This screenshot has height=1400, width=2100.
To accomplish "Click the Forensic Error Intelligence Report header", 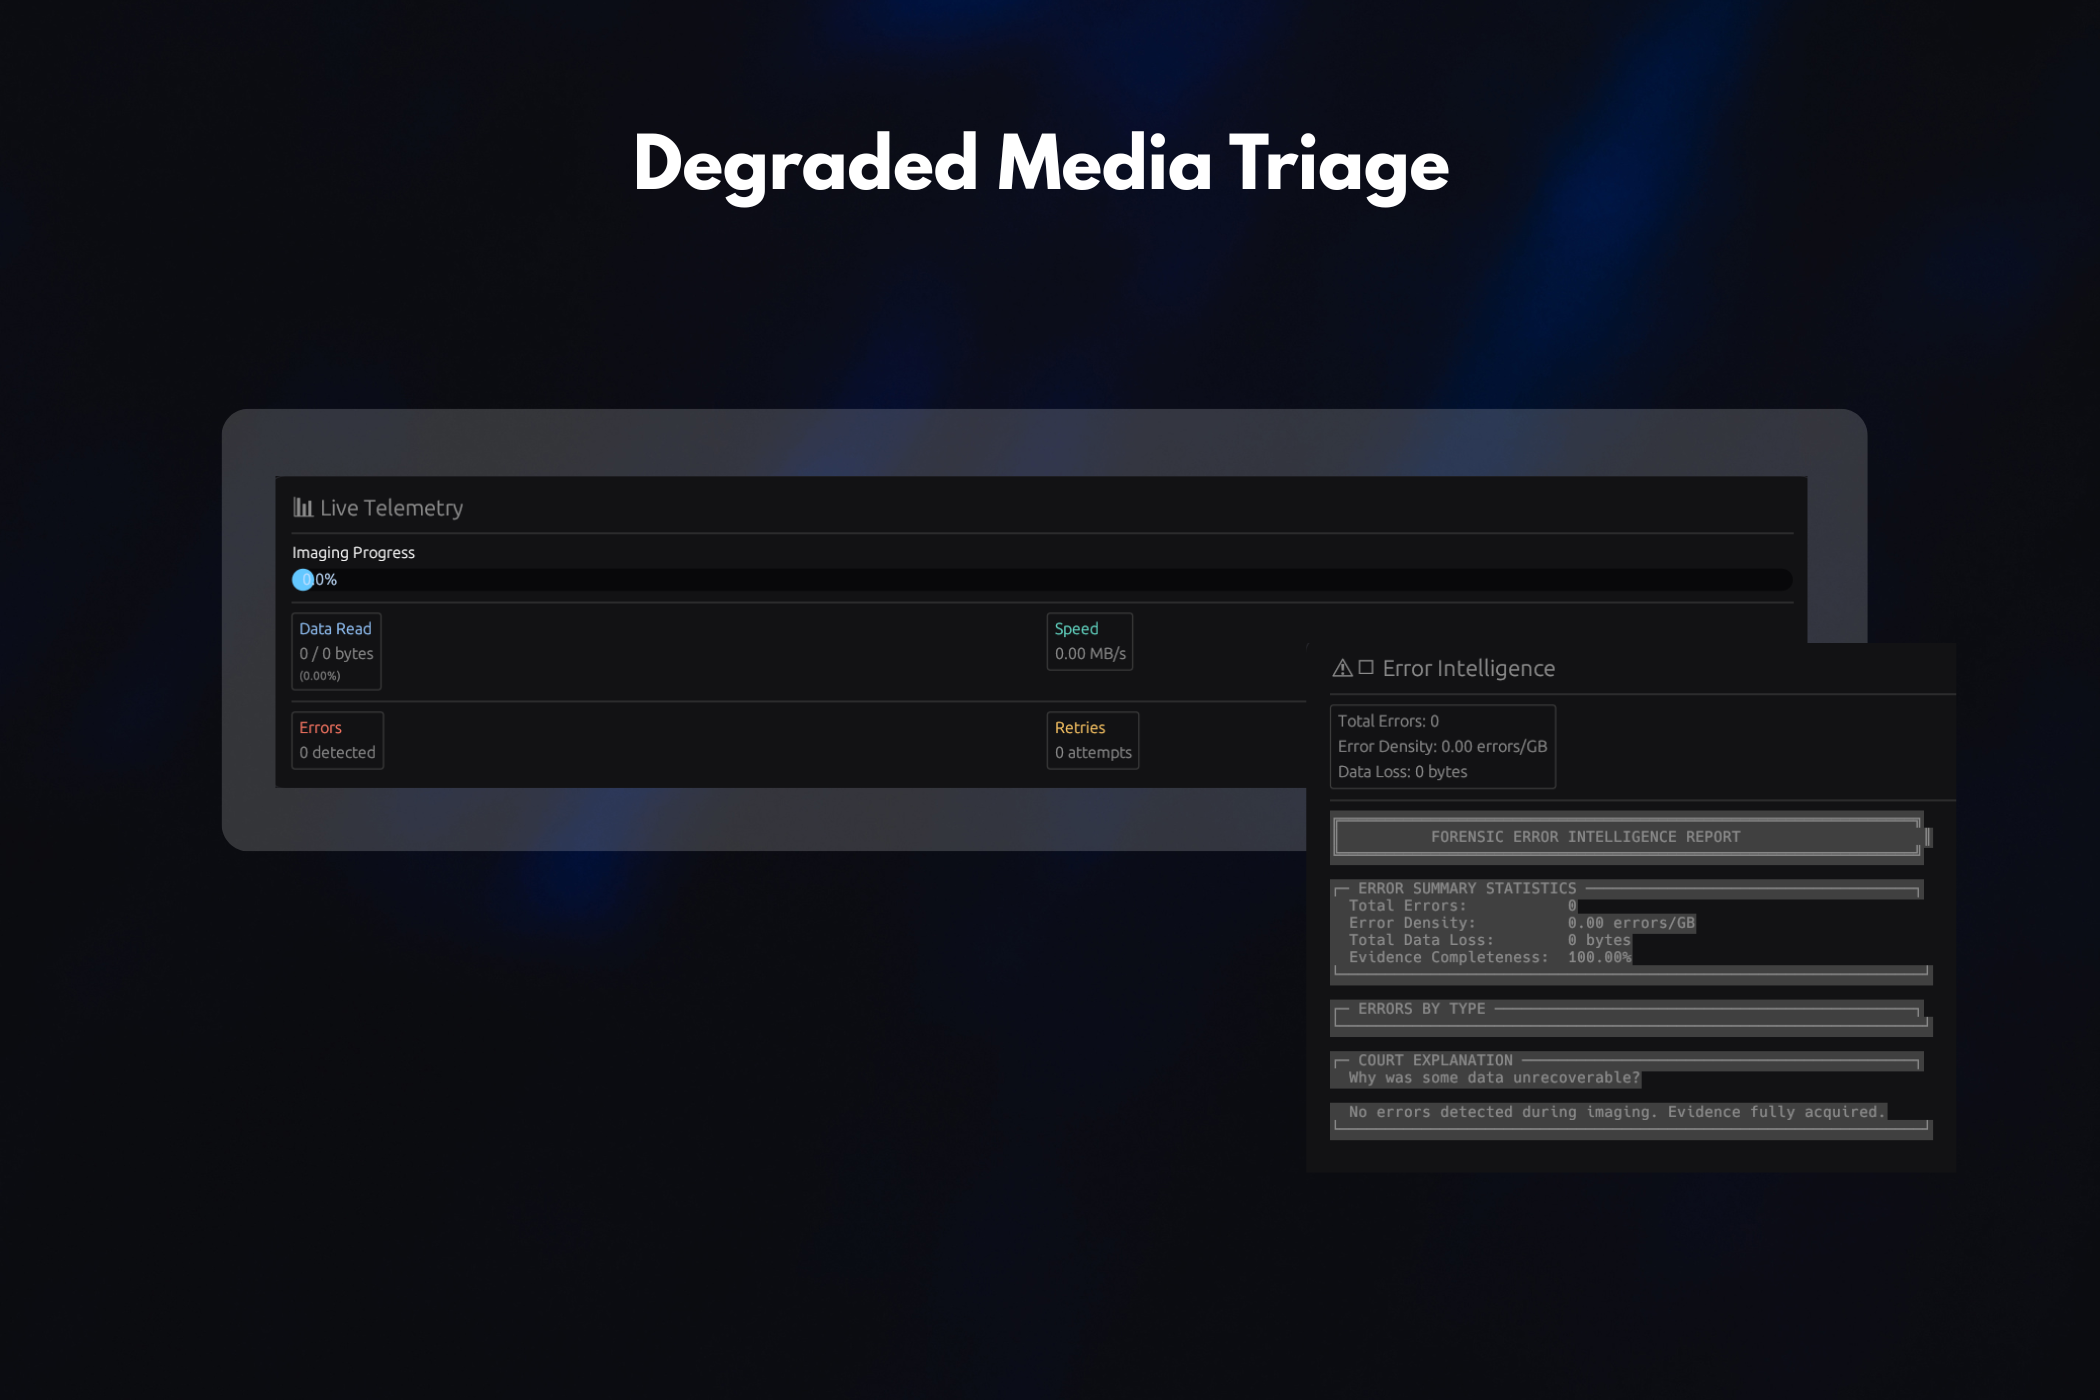I will (1585, 837).
